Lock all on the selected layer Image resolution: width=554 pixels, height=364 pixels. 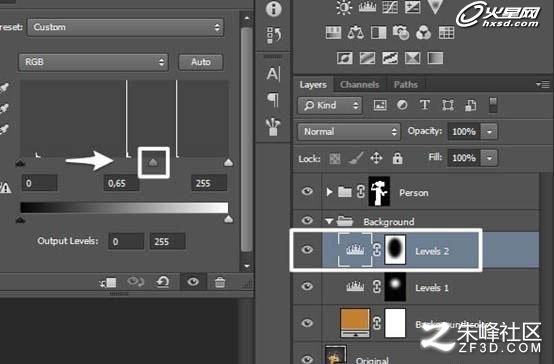[397, 158]
